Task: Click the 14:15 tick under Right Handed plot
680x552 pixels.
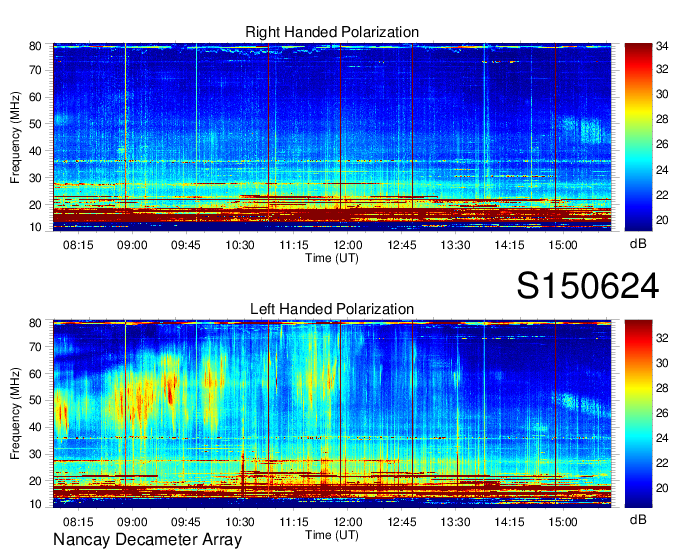Action: [x=509, y=245]
